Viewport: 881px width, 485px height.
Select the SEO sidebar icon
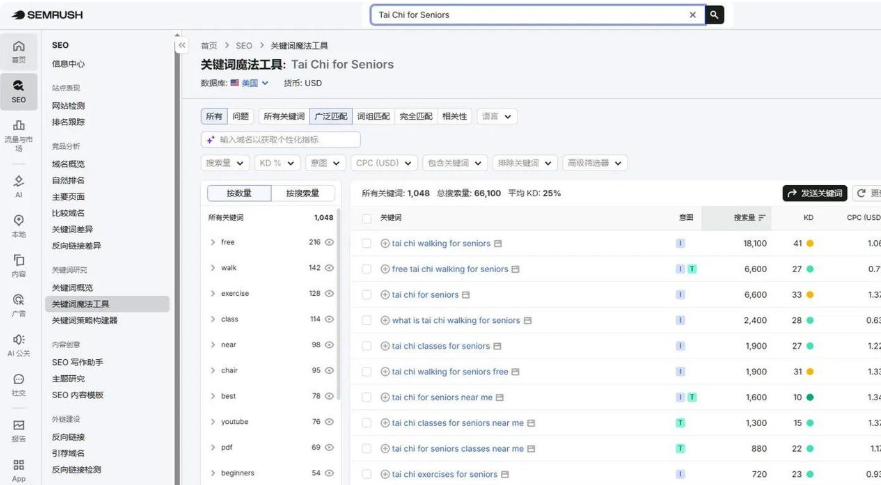pyautogui.click(x=19, y=91)
